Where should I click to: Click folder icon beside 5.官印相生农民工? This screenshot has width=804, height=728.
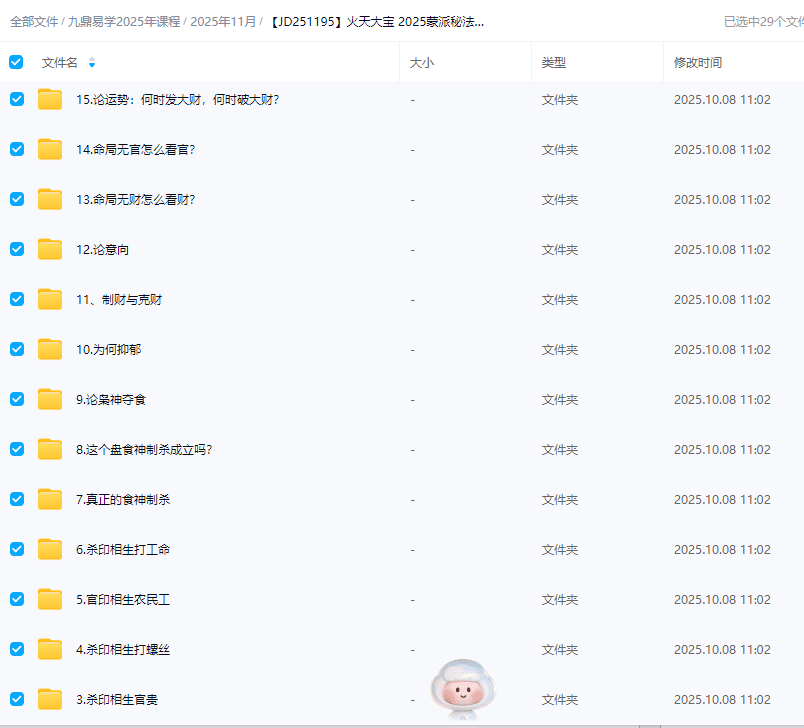click(50, 599)
